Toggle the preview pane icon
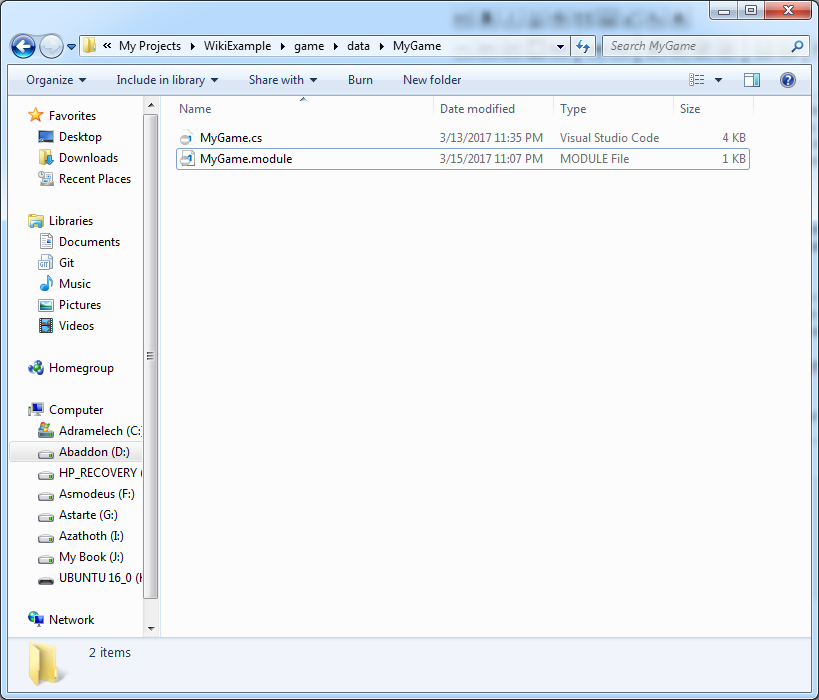The image size is (819, 700). [752, 80]
